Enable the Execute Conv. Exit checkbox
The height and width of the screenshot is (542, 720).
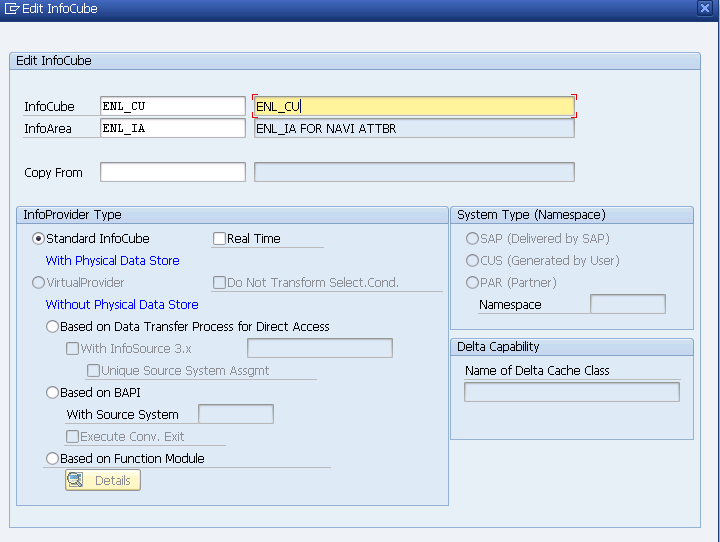73,436
